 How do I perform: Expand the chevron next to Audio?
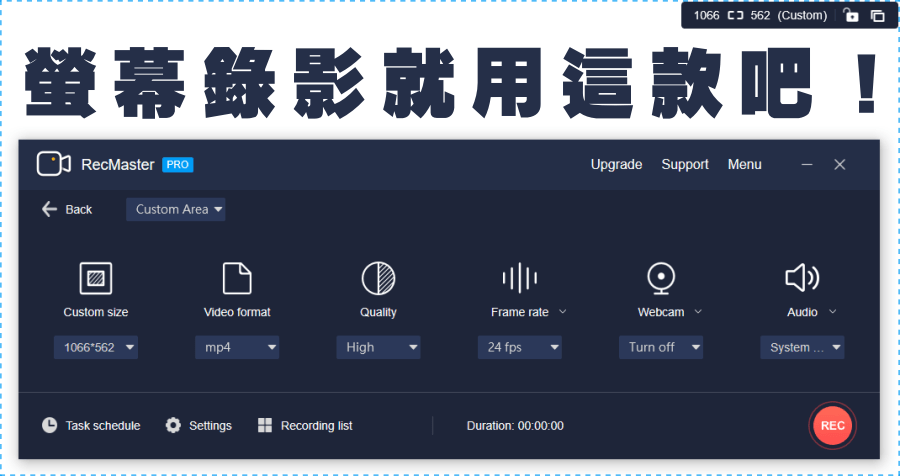832,312
